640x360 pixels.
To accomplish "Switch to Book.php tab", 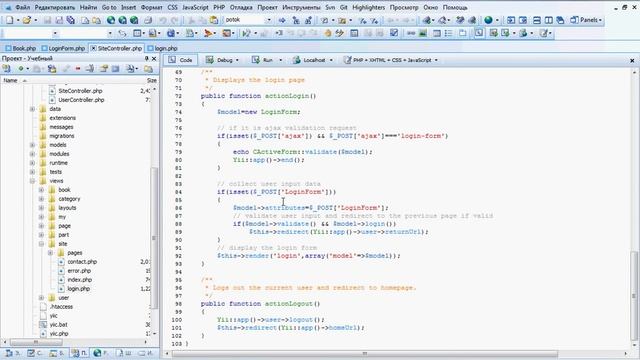I will 21,48.
